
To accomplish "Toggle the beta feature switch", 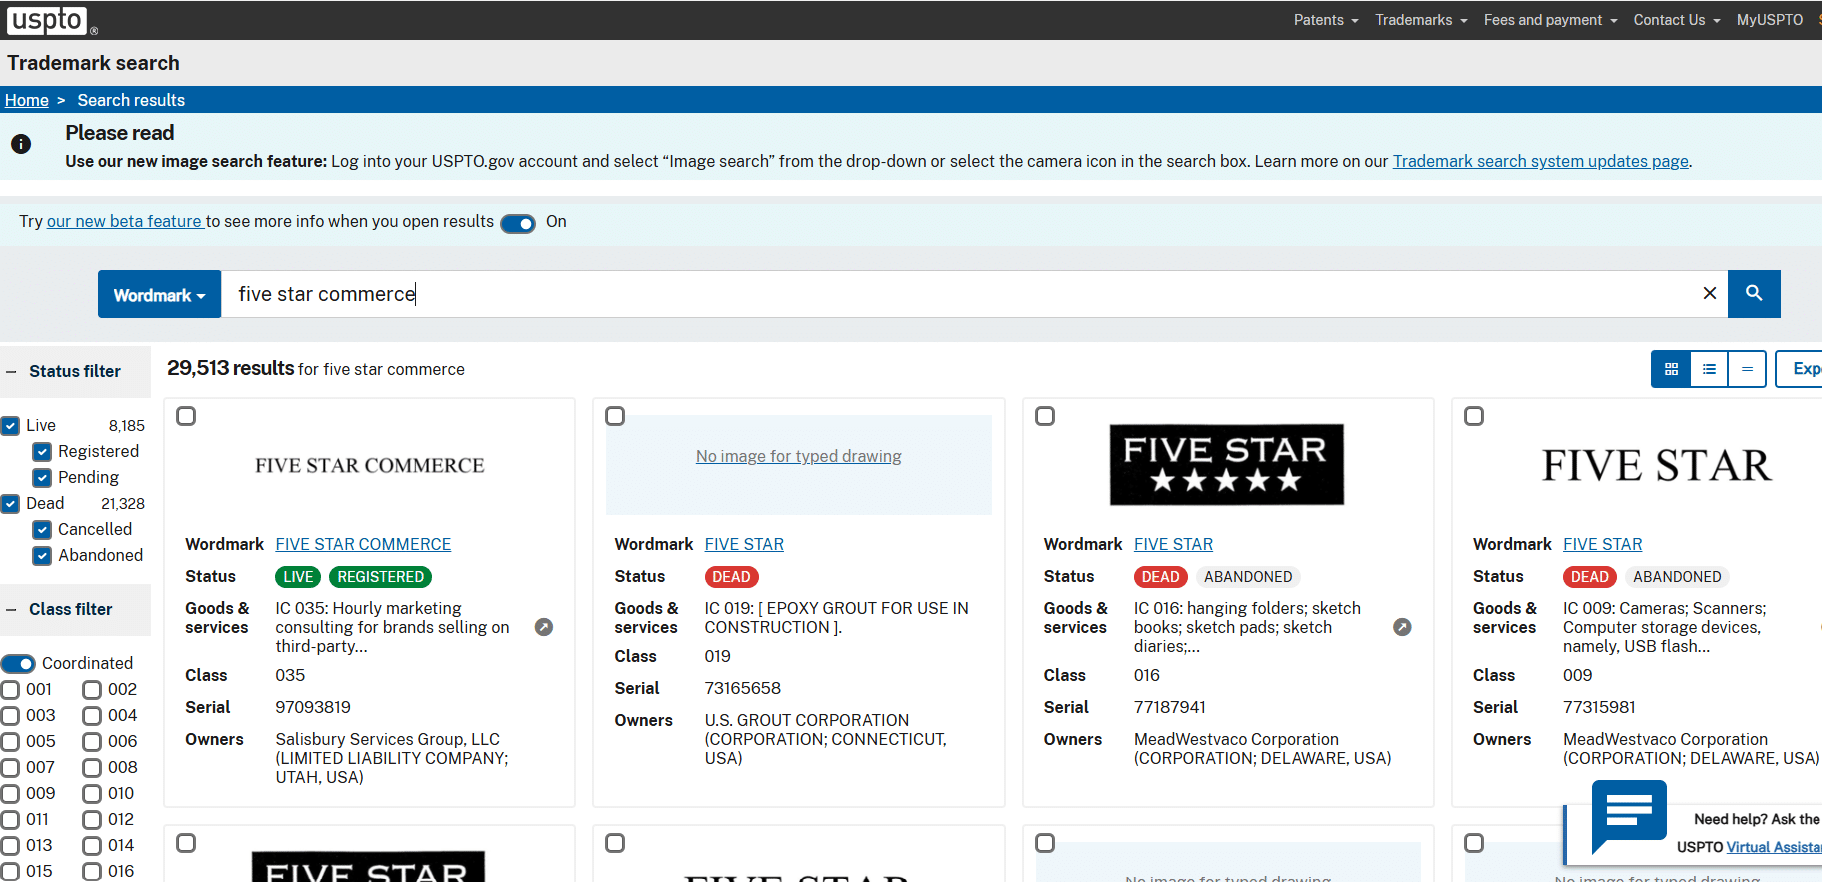I will 518,223.
